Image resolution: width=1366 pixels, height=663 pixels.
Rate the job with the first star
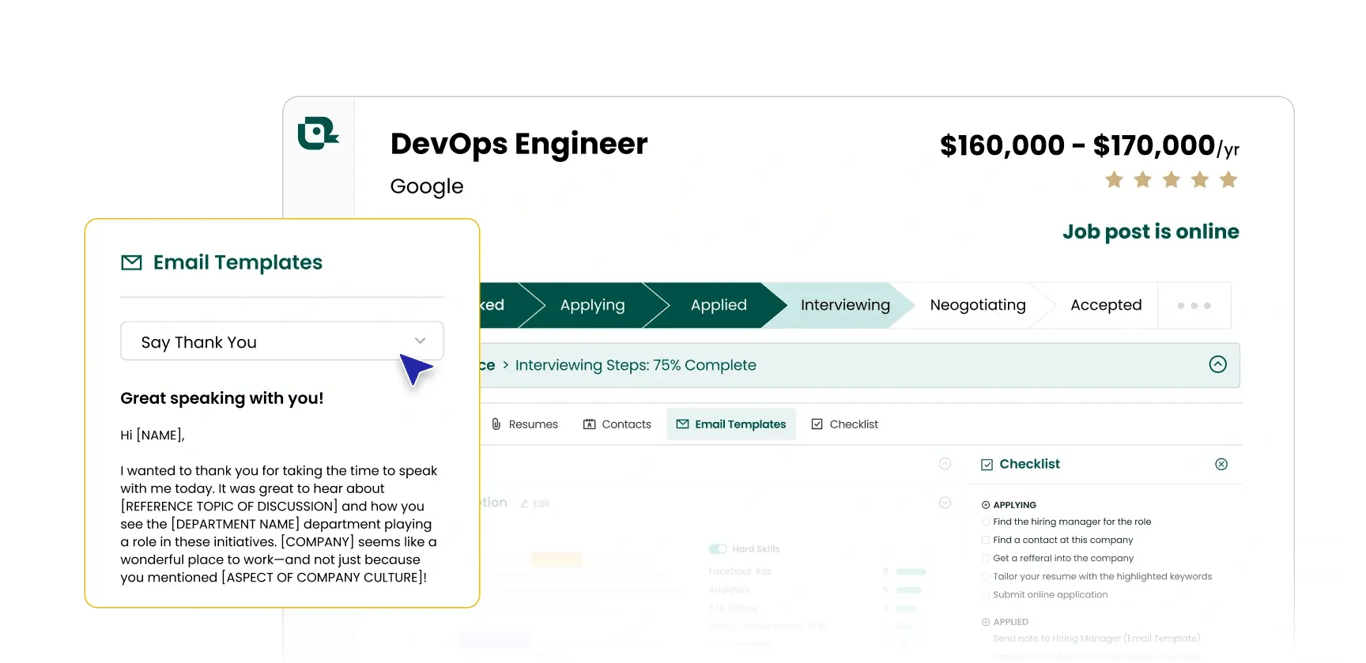[x=1114, y=180]
